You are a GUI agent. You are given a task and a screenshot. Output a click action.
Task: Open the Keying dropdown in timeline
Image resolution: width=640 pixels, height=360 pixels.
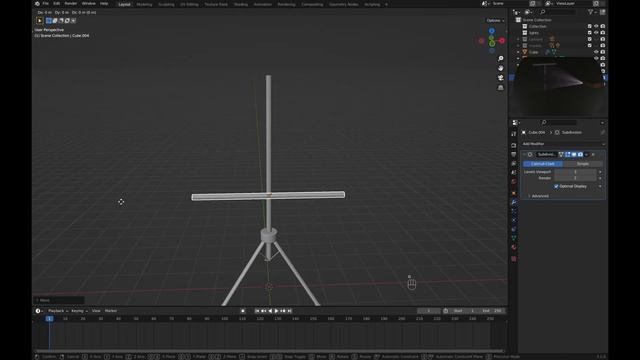point(79,311)
